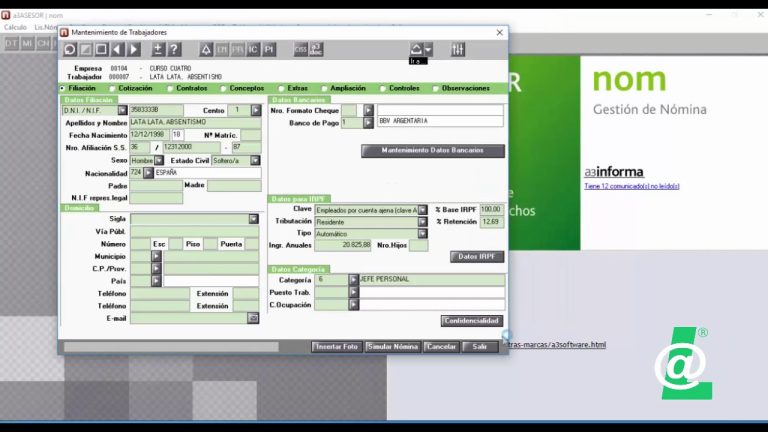Open the Sigla dropdown in Domicilio
Image resolution: width=768 pixels, height=432 pixels.
[x=253, y=219]
